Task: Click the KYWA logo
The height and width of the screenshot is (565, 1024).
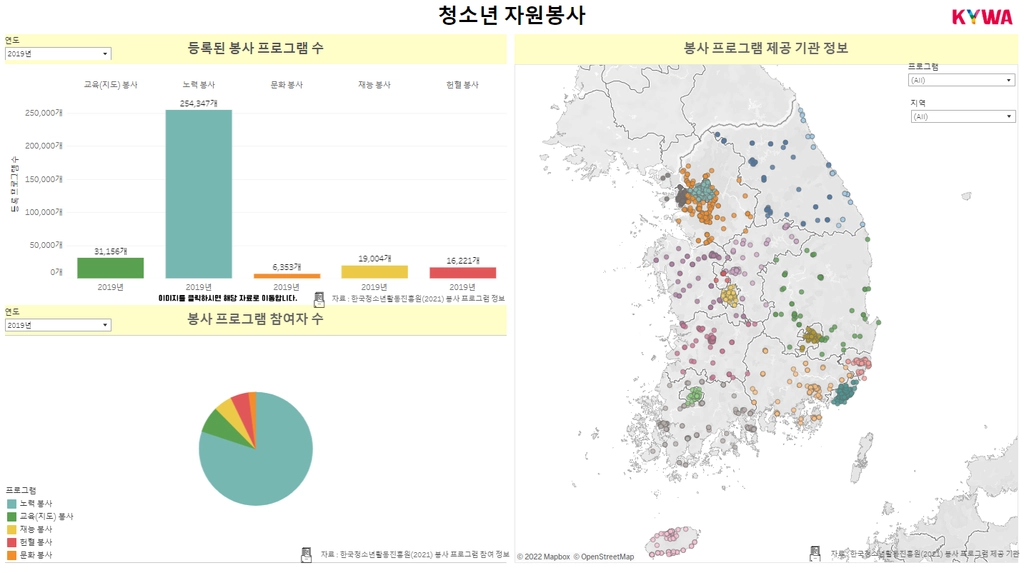Action: (982, 16)
